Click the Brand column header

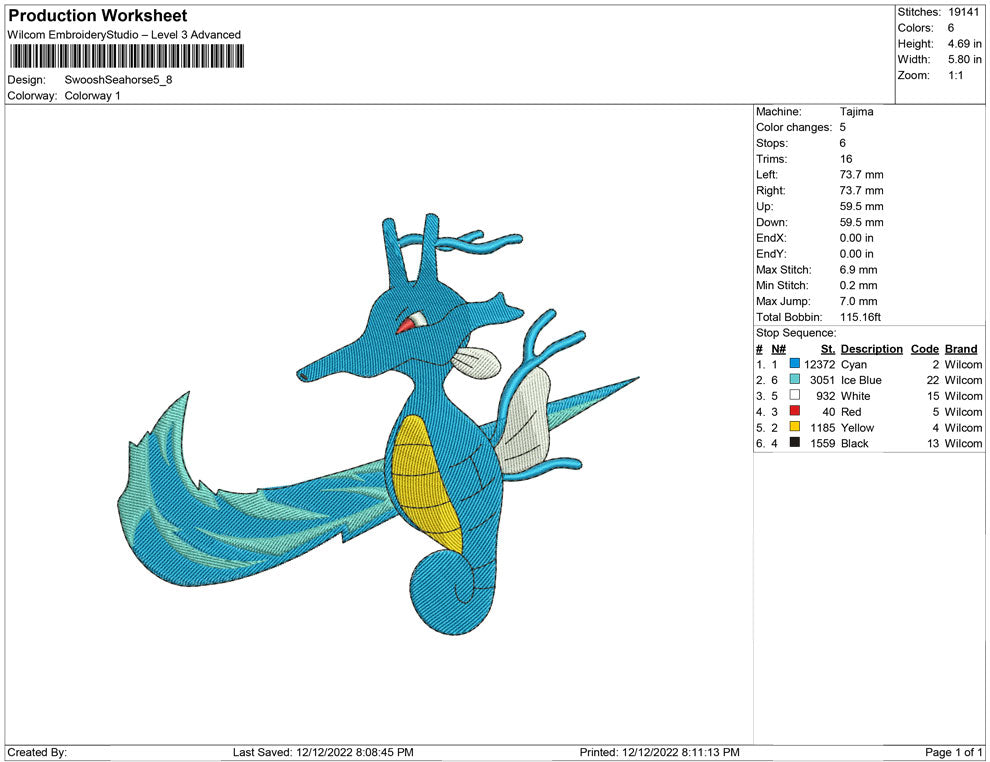coord(961,349)
